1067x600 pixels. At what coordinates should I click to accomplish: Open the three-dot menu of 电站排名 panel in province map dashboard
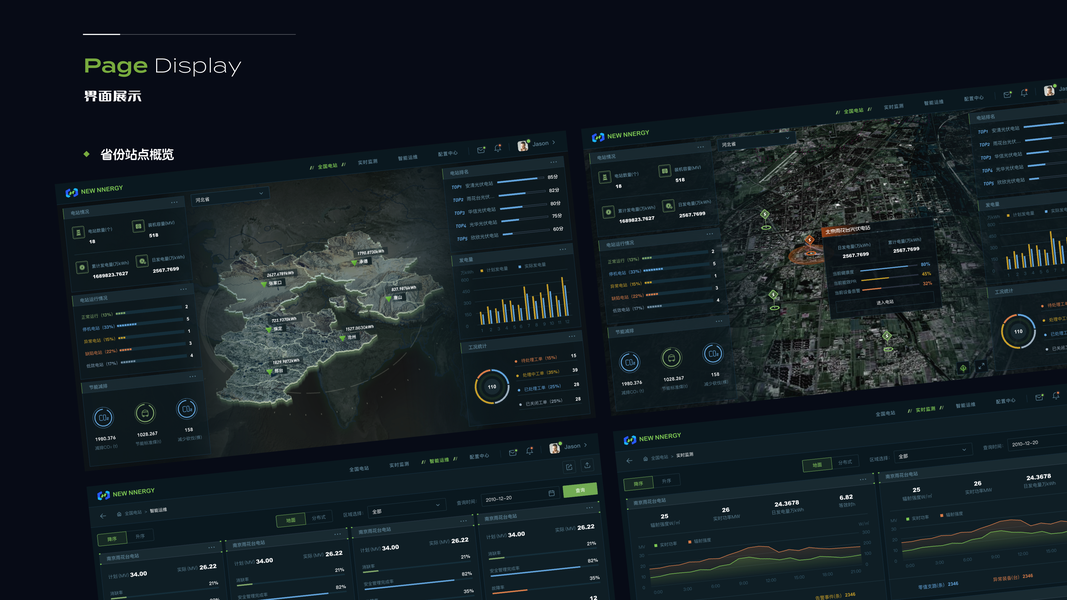[x=553, y=163]
